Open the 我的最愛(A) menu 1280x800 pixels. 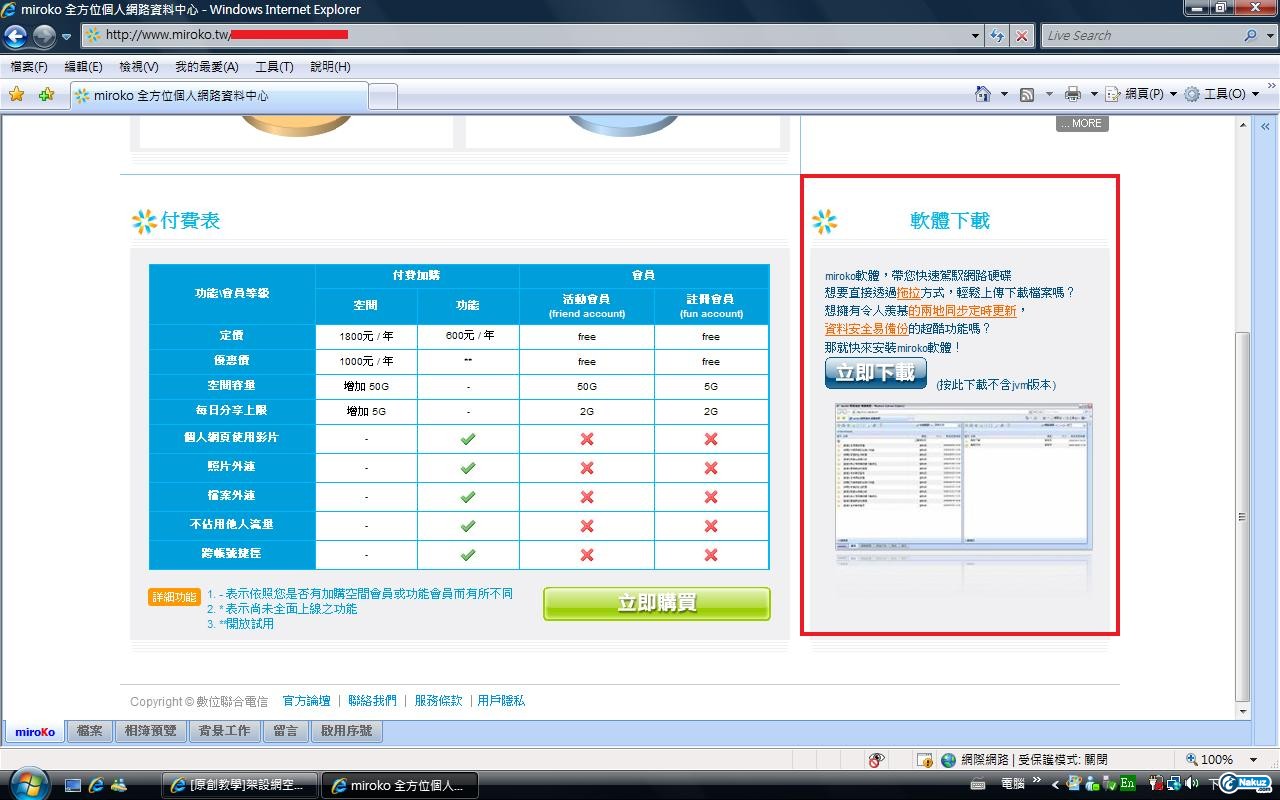tap(207, 67)
